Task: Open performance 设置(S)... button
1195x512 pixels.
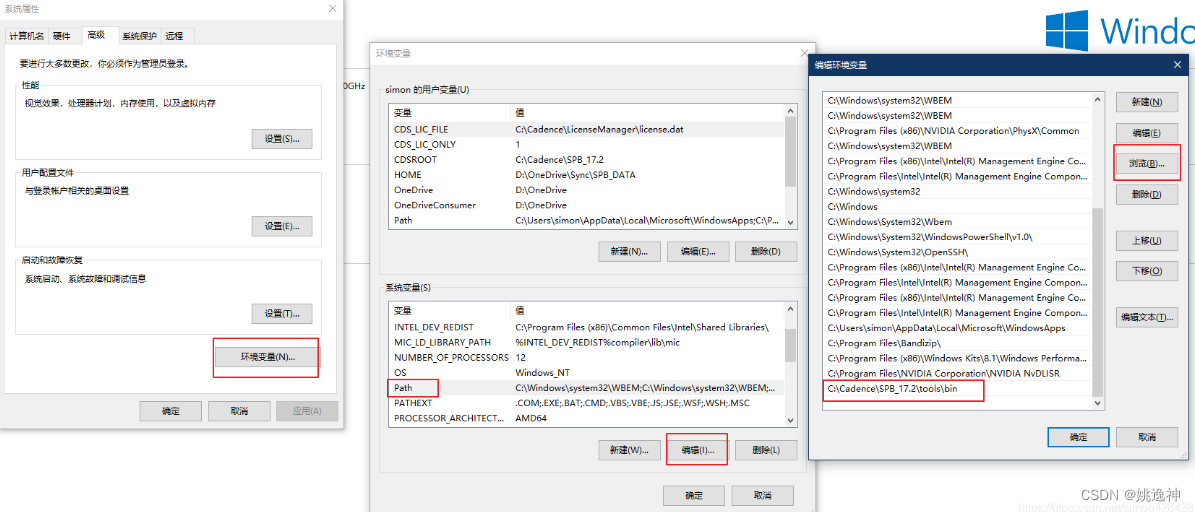Action: pos(281,139)
